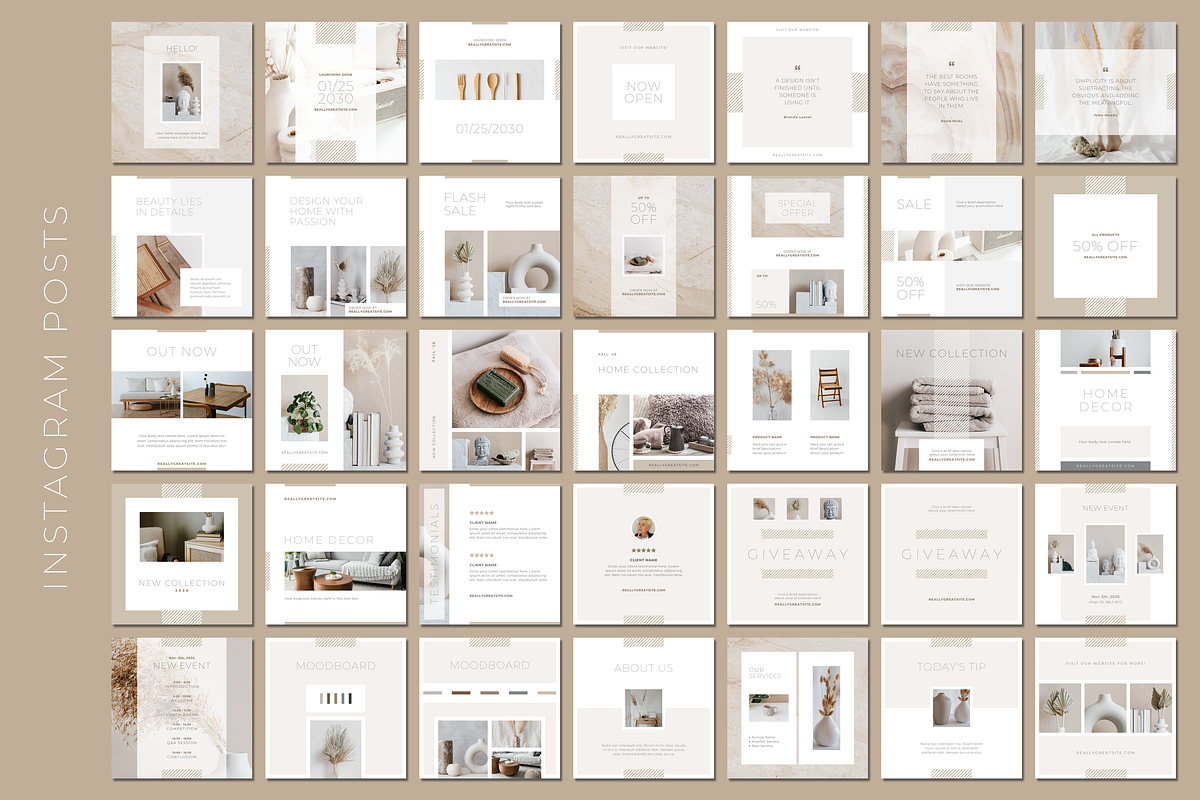Image resolution: width=1200 pixels, height=800 pixels.
Task: Open the "SPECIAL OFFER" post template
Action: point(798,246)
